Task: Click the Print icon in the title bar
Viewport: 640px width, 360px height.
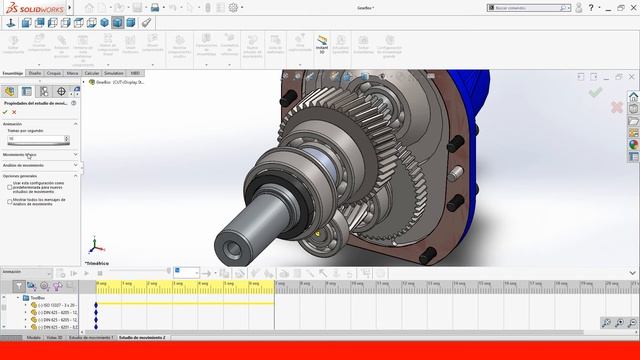Action: point(155,7)
